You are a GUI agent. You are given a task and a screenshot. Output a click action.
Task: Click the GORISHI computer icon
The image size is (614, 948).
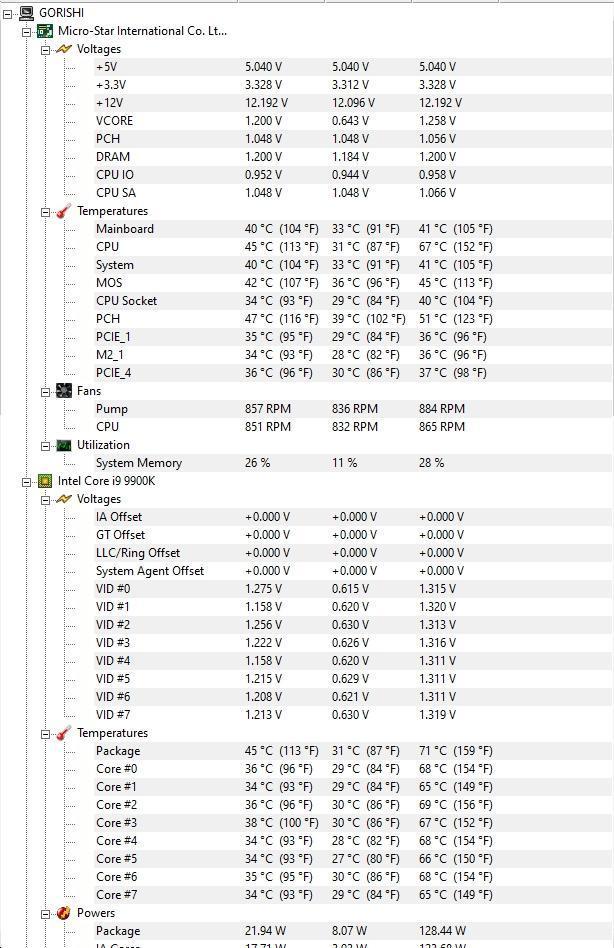(25, 13)
